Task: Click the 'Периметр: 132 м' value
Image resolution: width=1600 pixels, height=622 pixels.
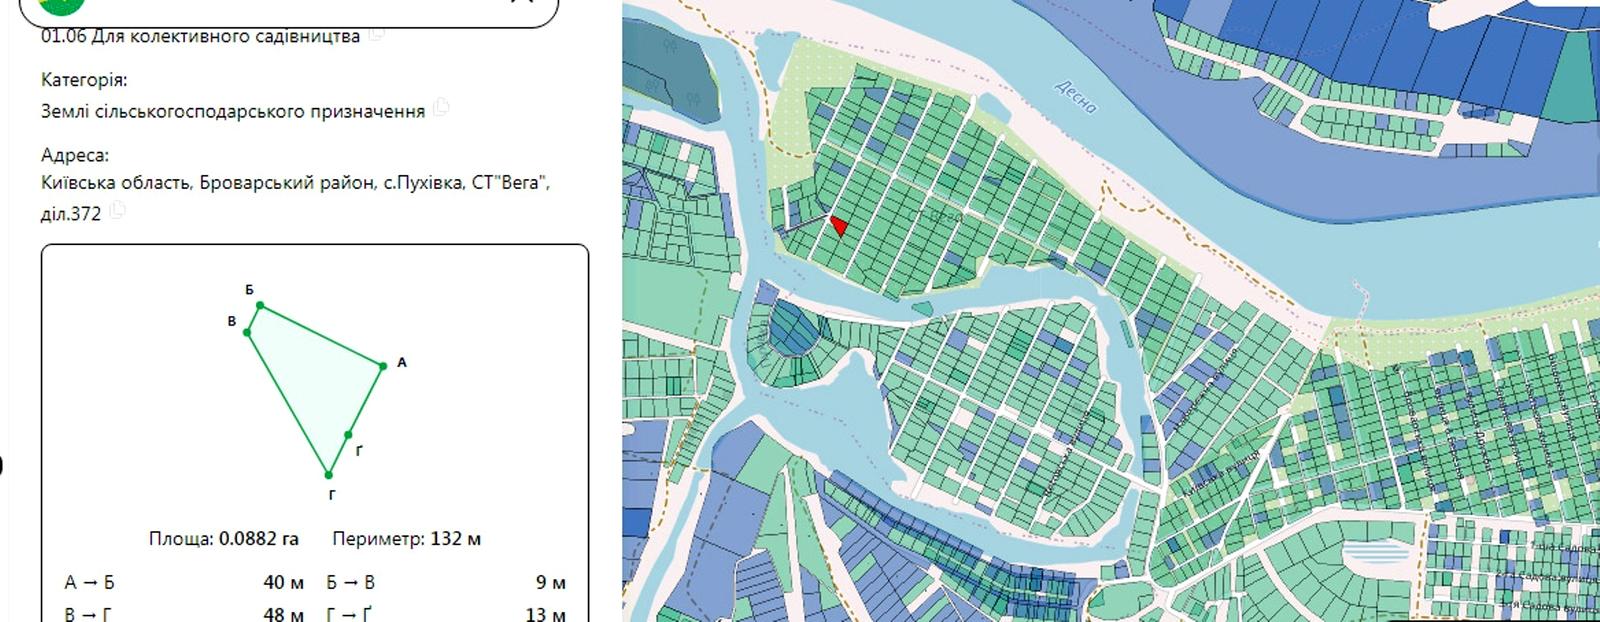Action: tap(406, 539)
